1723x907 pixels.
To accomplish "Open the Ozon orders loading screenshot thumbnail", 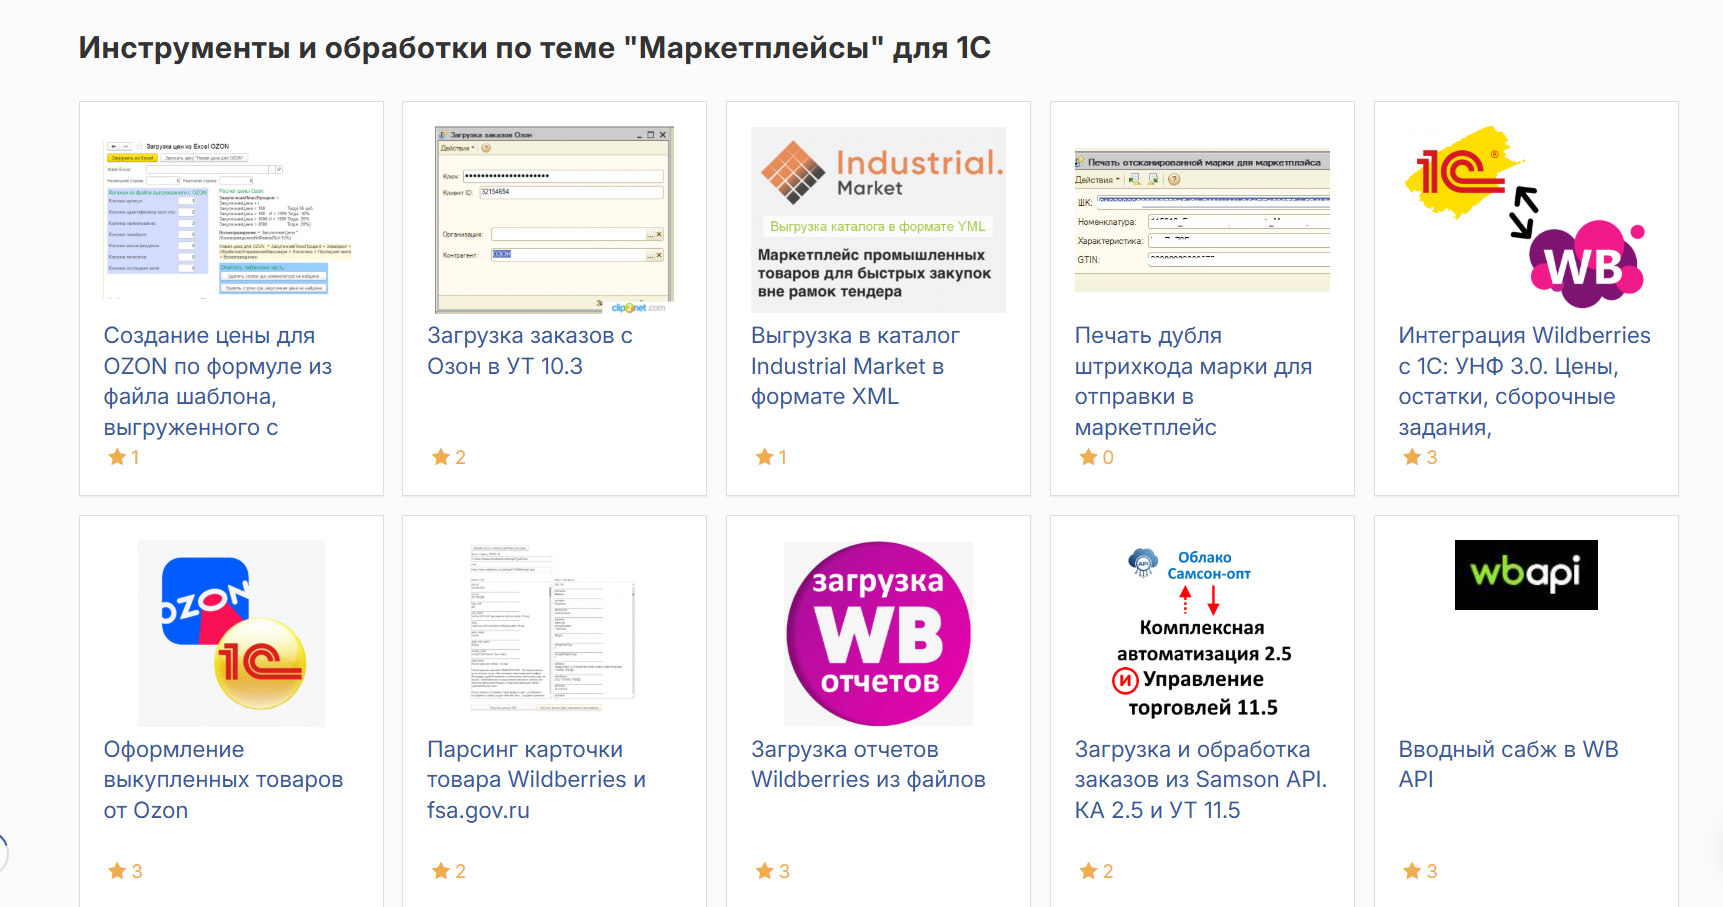I will [x=554, y=220].
